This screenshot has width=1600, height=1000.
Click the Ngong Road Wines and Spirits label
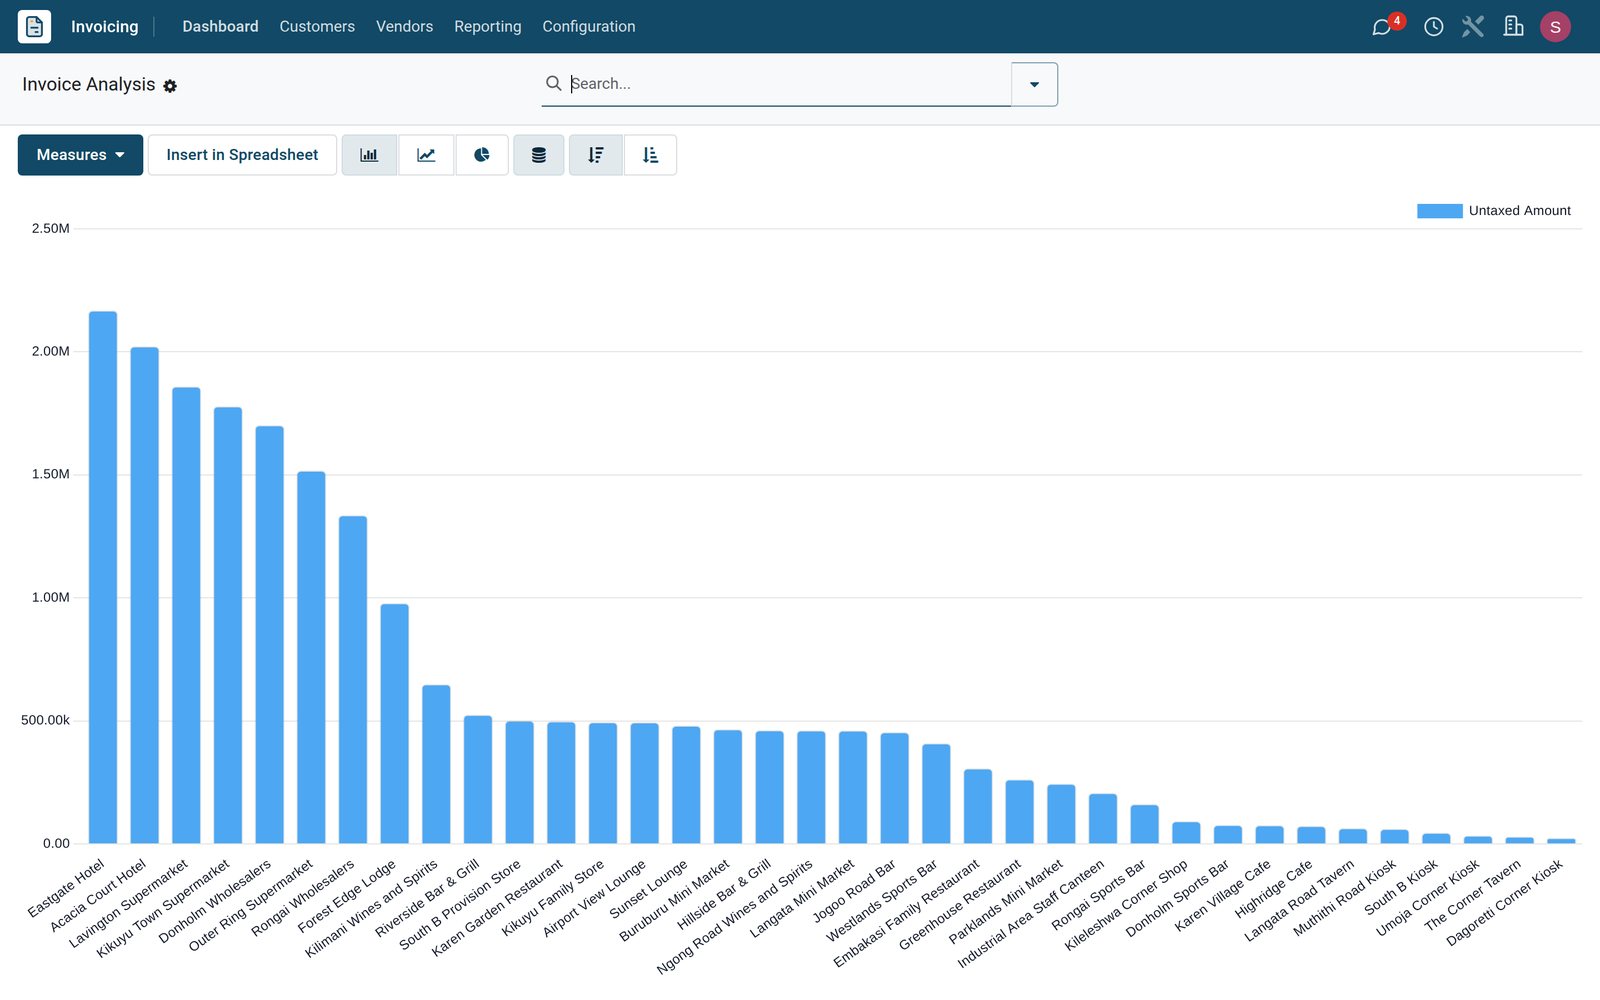pos(734,916)
